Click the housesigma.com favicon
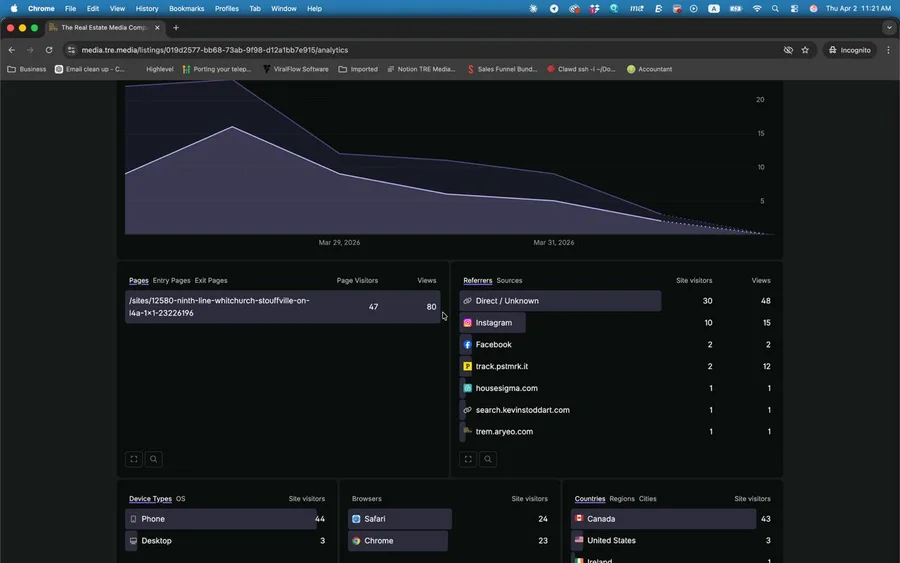Viewport: 900px width, 563px height. [467, 388]
